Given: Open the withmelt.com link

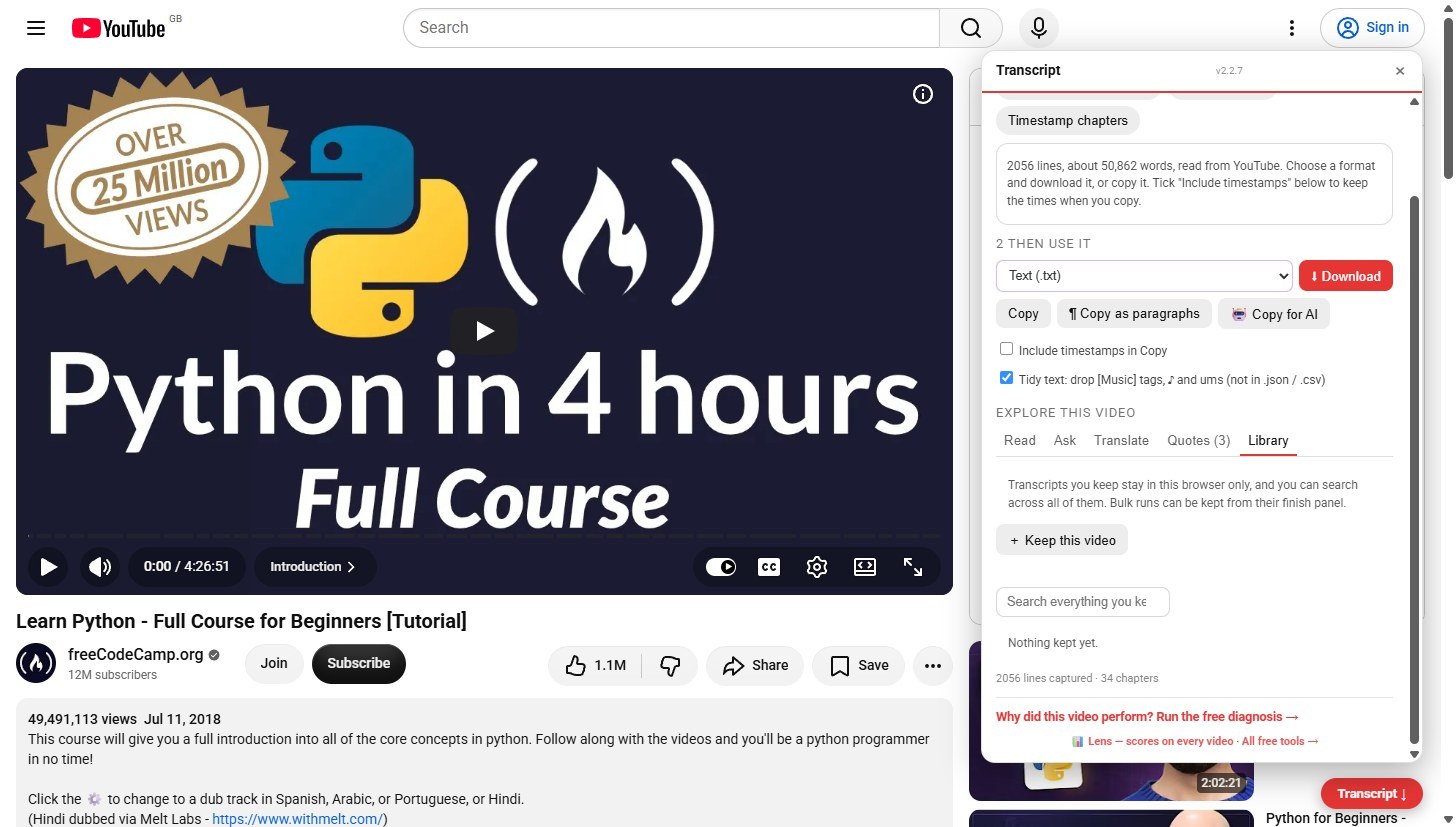Looking at the screenshot, I should 299,819.
